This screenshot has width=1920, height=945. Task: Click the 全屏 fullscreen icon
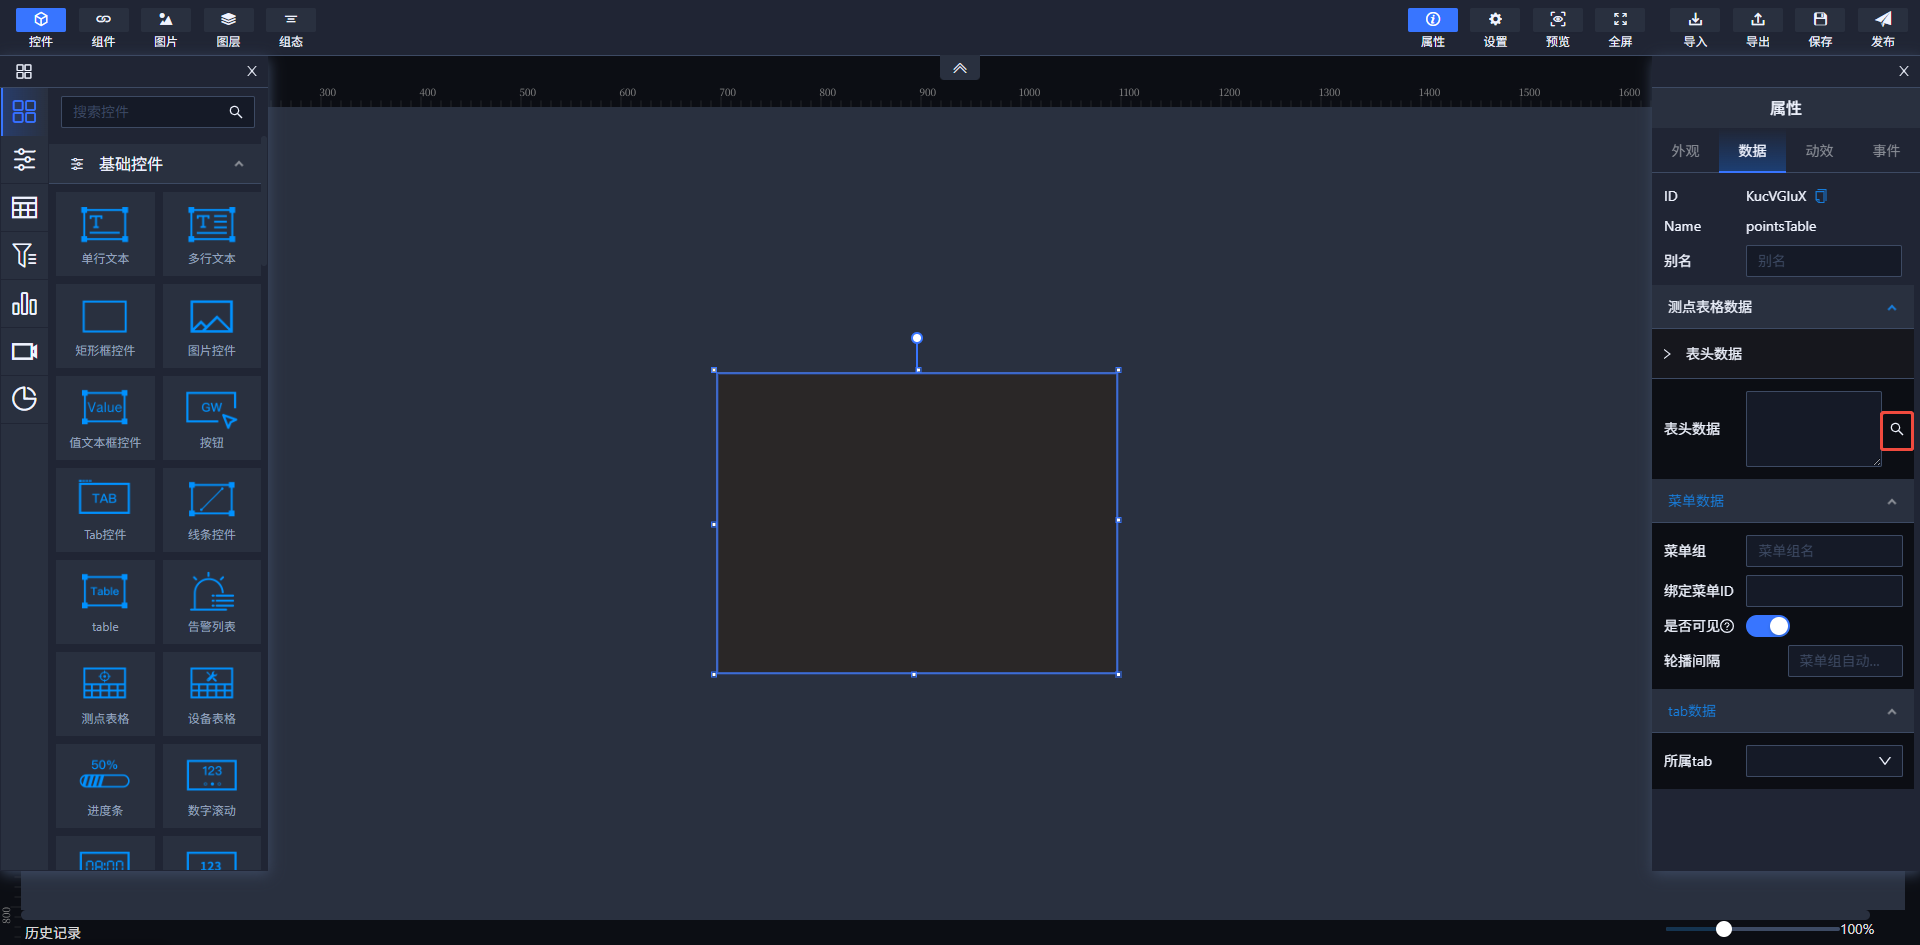(x=1620, y=27)
